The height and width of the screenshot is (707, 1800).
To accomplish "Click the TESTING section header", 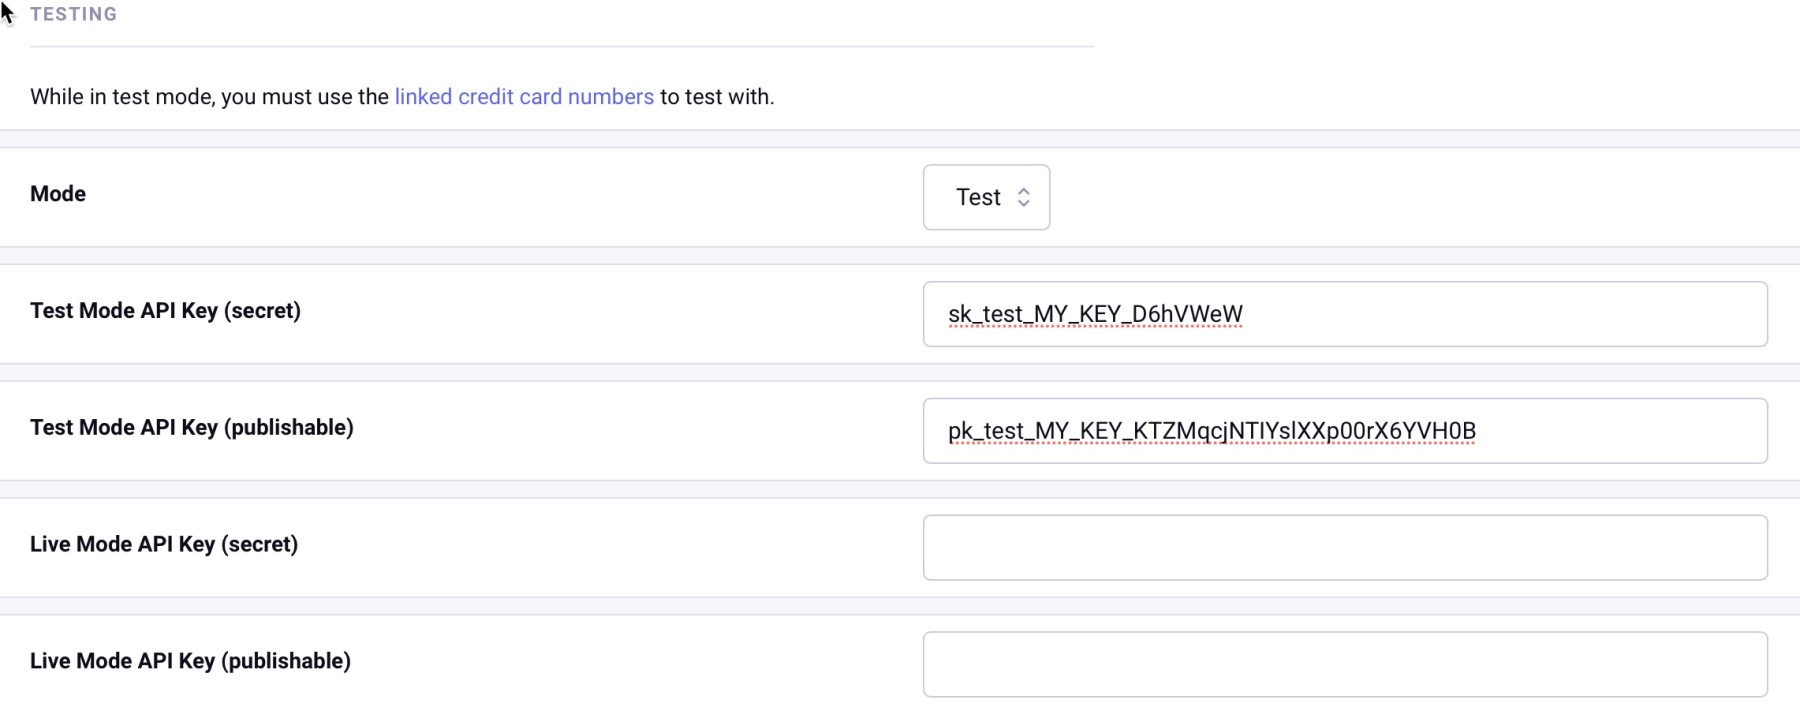I will pos(72,14).
